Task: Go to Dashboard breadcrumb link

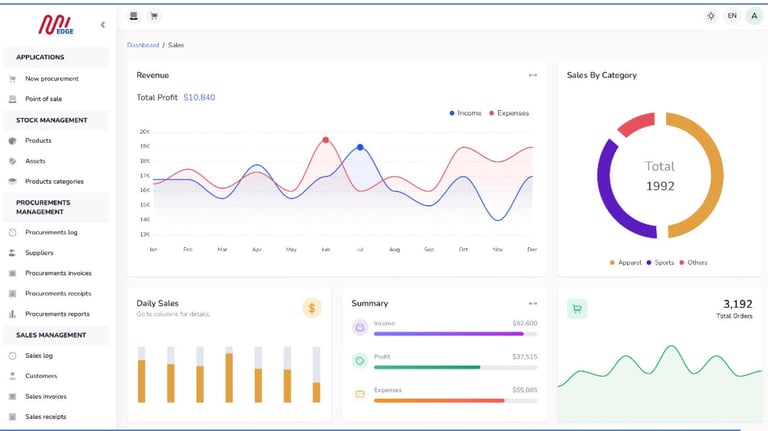Action: click(143, 45)
